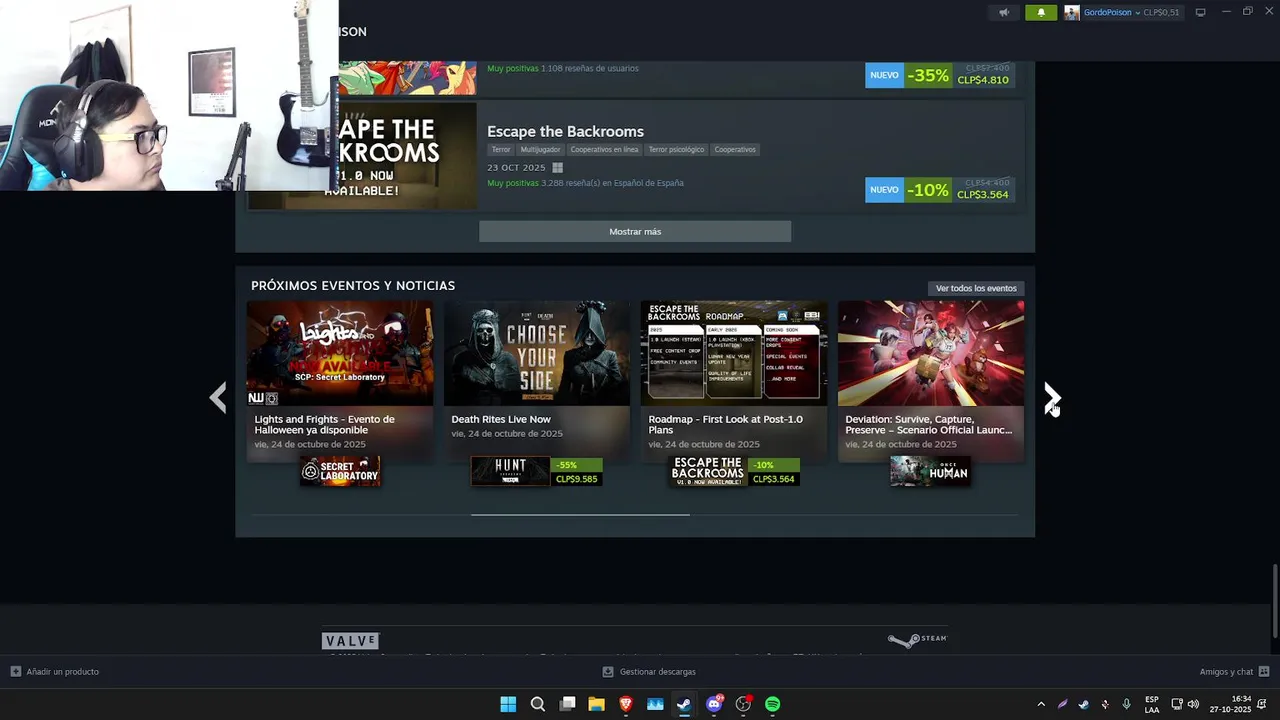
Task: Switch ESP LAA keyboard language
Action: click(x=1152, y=704)
